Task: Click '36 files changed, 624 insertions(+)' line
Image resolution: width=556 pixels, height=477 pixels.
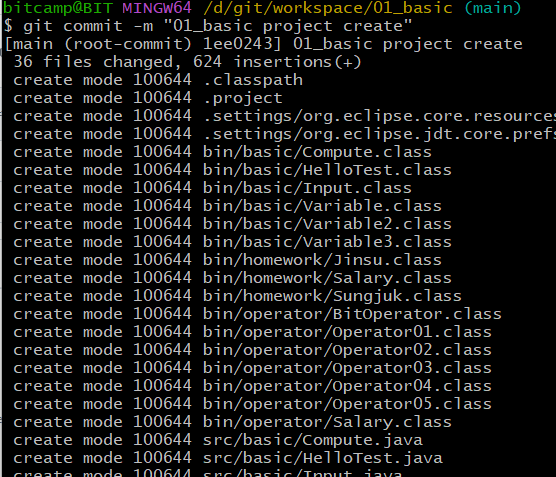Action: [x=187, y=62]
